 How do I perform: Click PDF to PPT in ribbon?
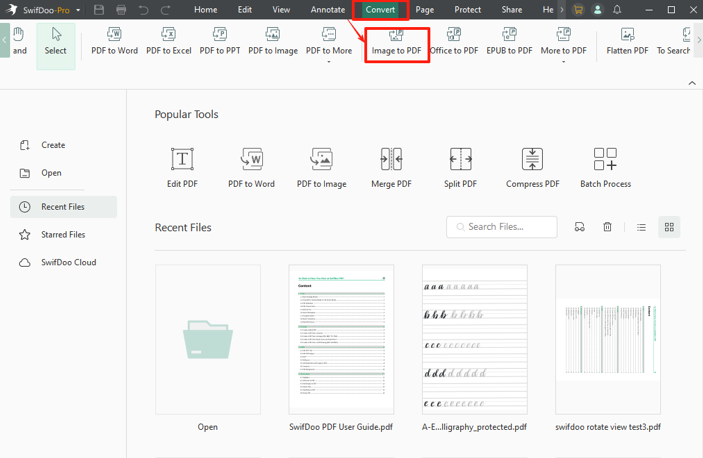220,41
